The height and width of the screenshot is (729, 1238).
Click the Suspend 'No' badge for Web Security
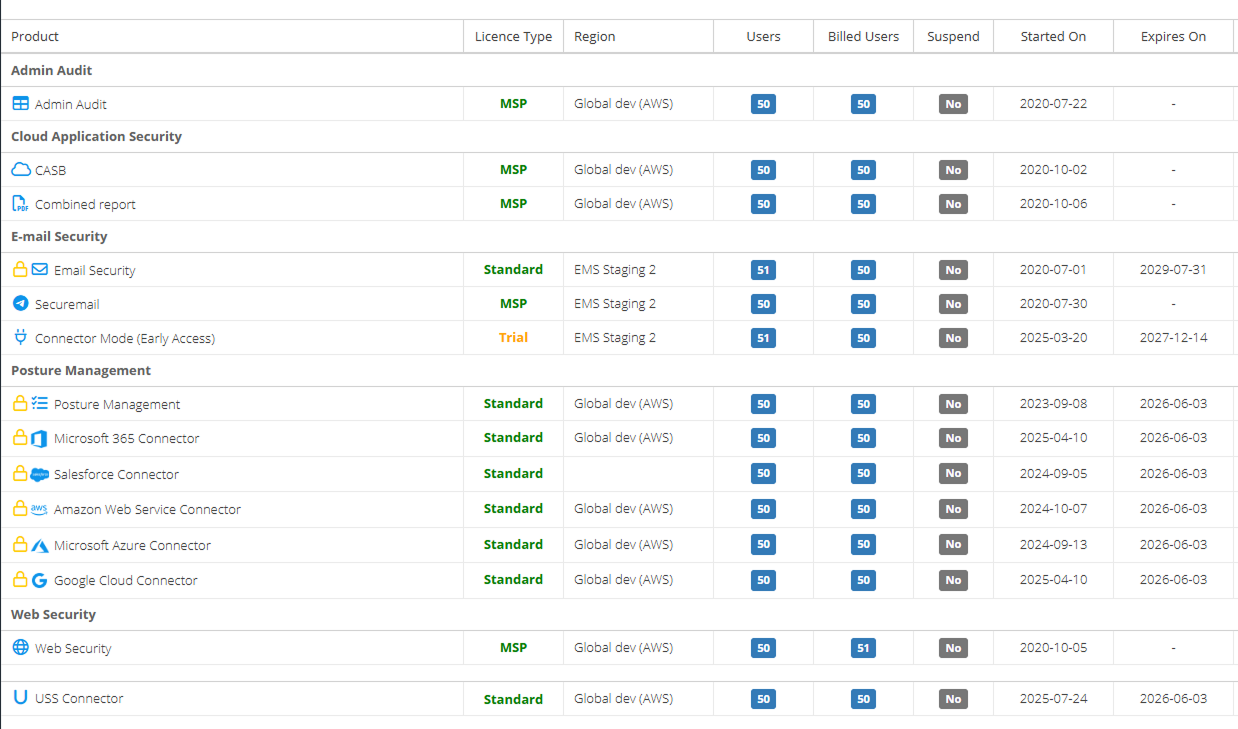pos(953,648)
